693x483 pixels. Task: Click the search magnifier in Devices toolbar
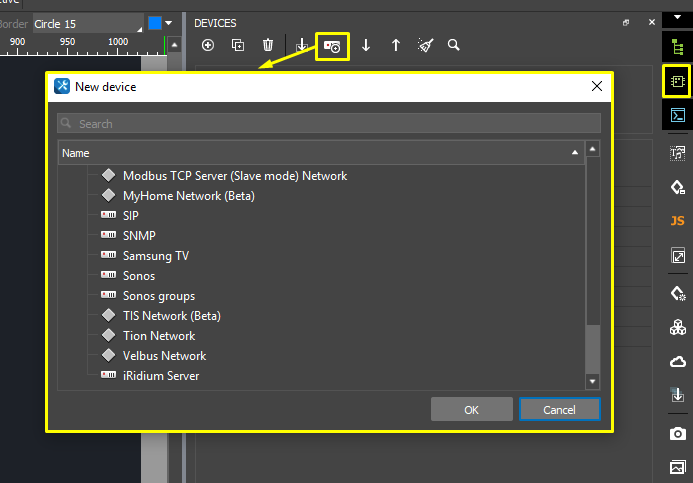[453, 45]
